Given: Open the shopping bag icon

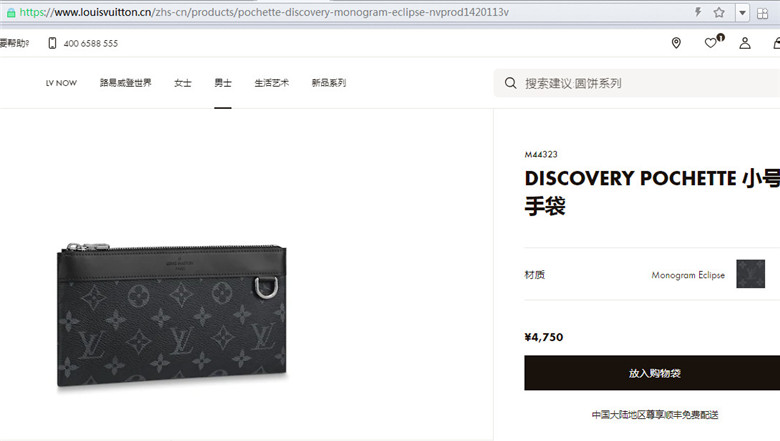Looking at the screenshot, I should click(x=777, y=43).
